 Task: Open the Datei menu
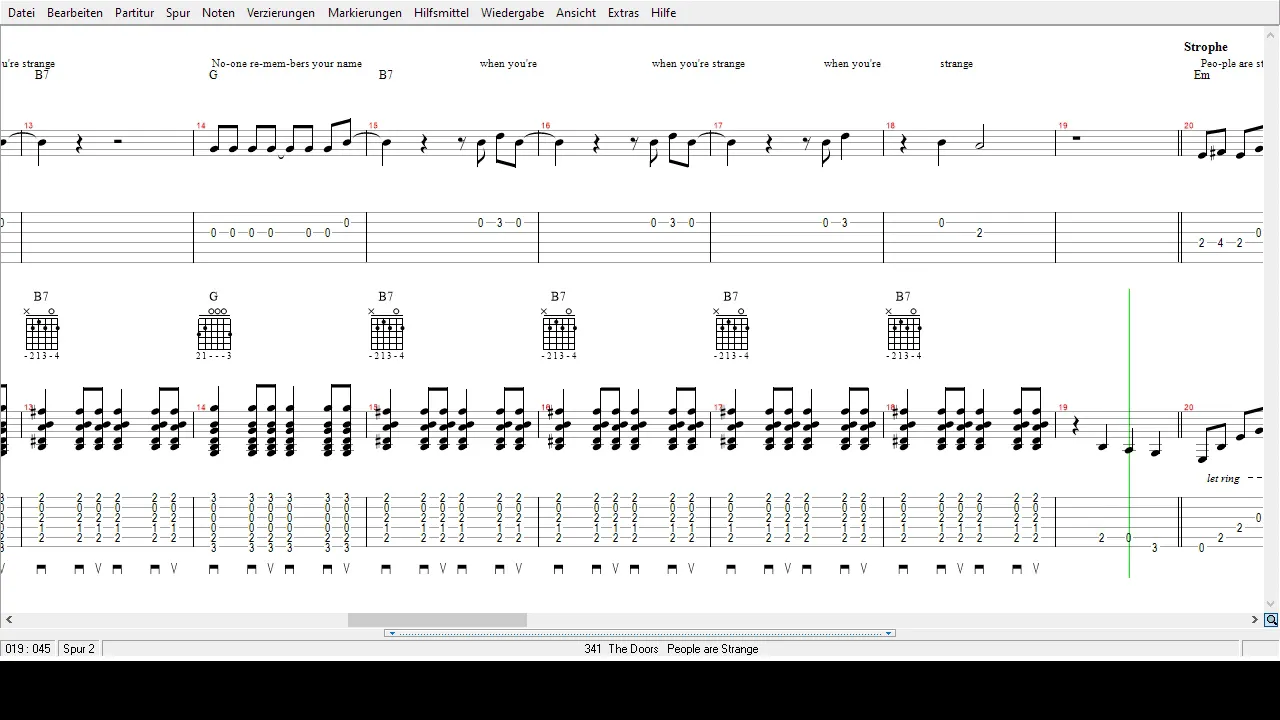coord(21,13)
